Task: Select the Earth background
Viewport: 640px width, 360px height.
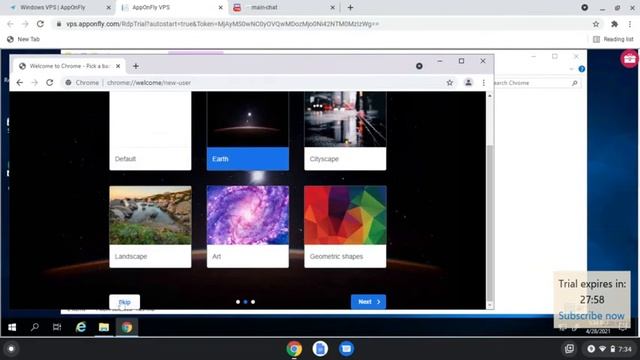Action: 248,131
